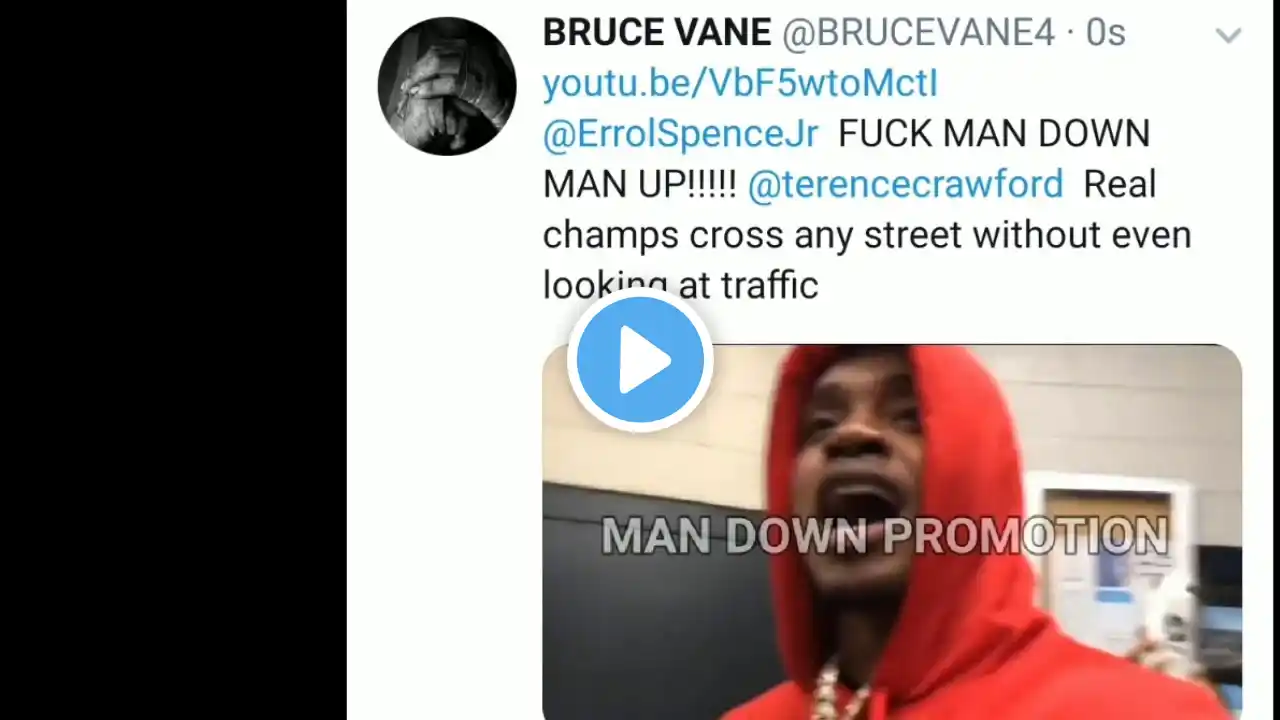Open the @terencecrawford mention
The image size is (1280, 720).
pyautogui.click(x=905, y=184)
